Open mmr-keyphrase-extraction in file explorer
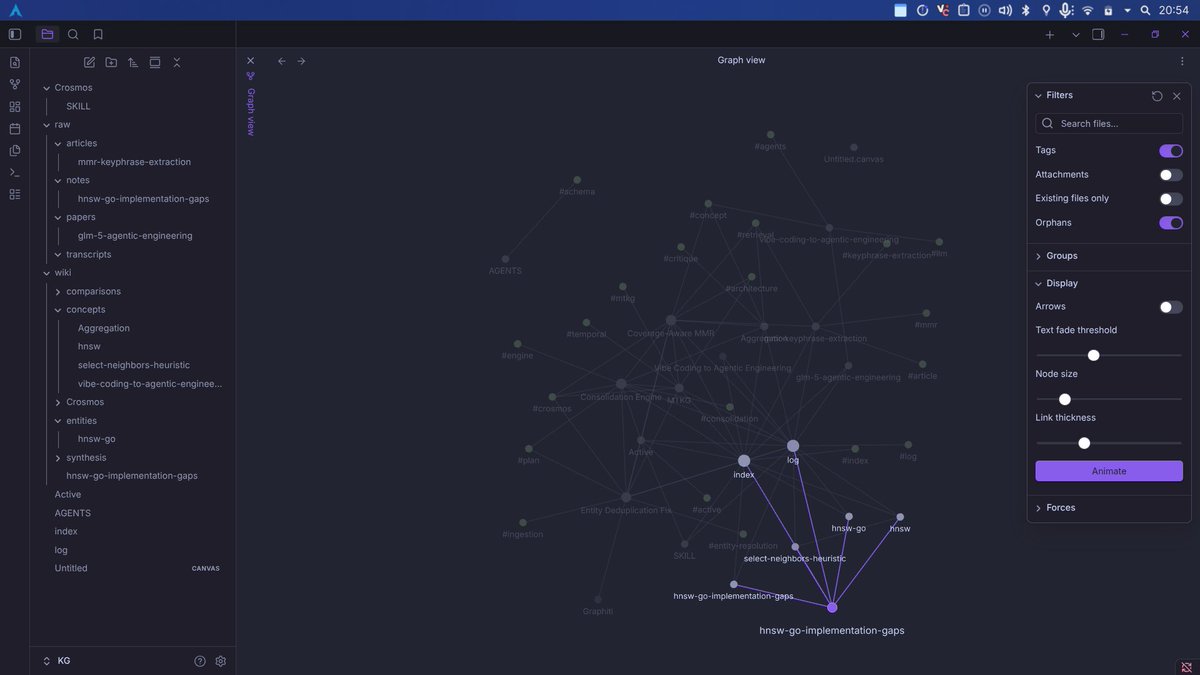 pyautogui.click(x=134, y=162)
